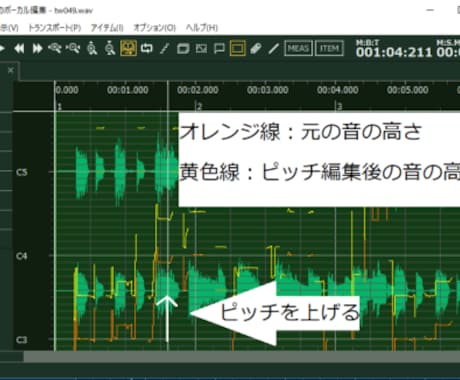Click the 00:05.000 mark on time ruler
The width and height of the screenshot is (460, 380).
pos(408,90)
